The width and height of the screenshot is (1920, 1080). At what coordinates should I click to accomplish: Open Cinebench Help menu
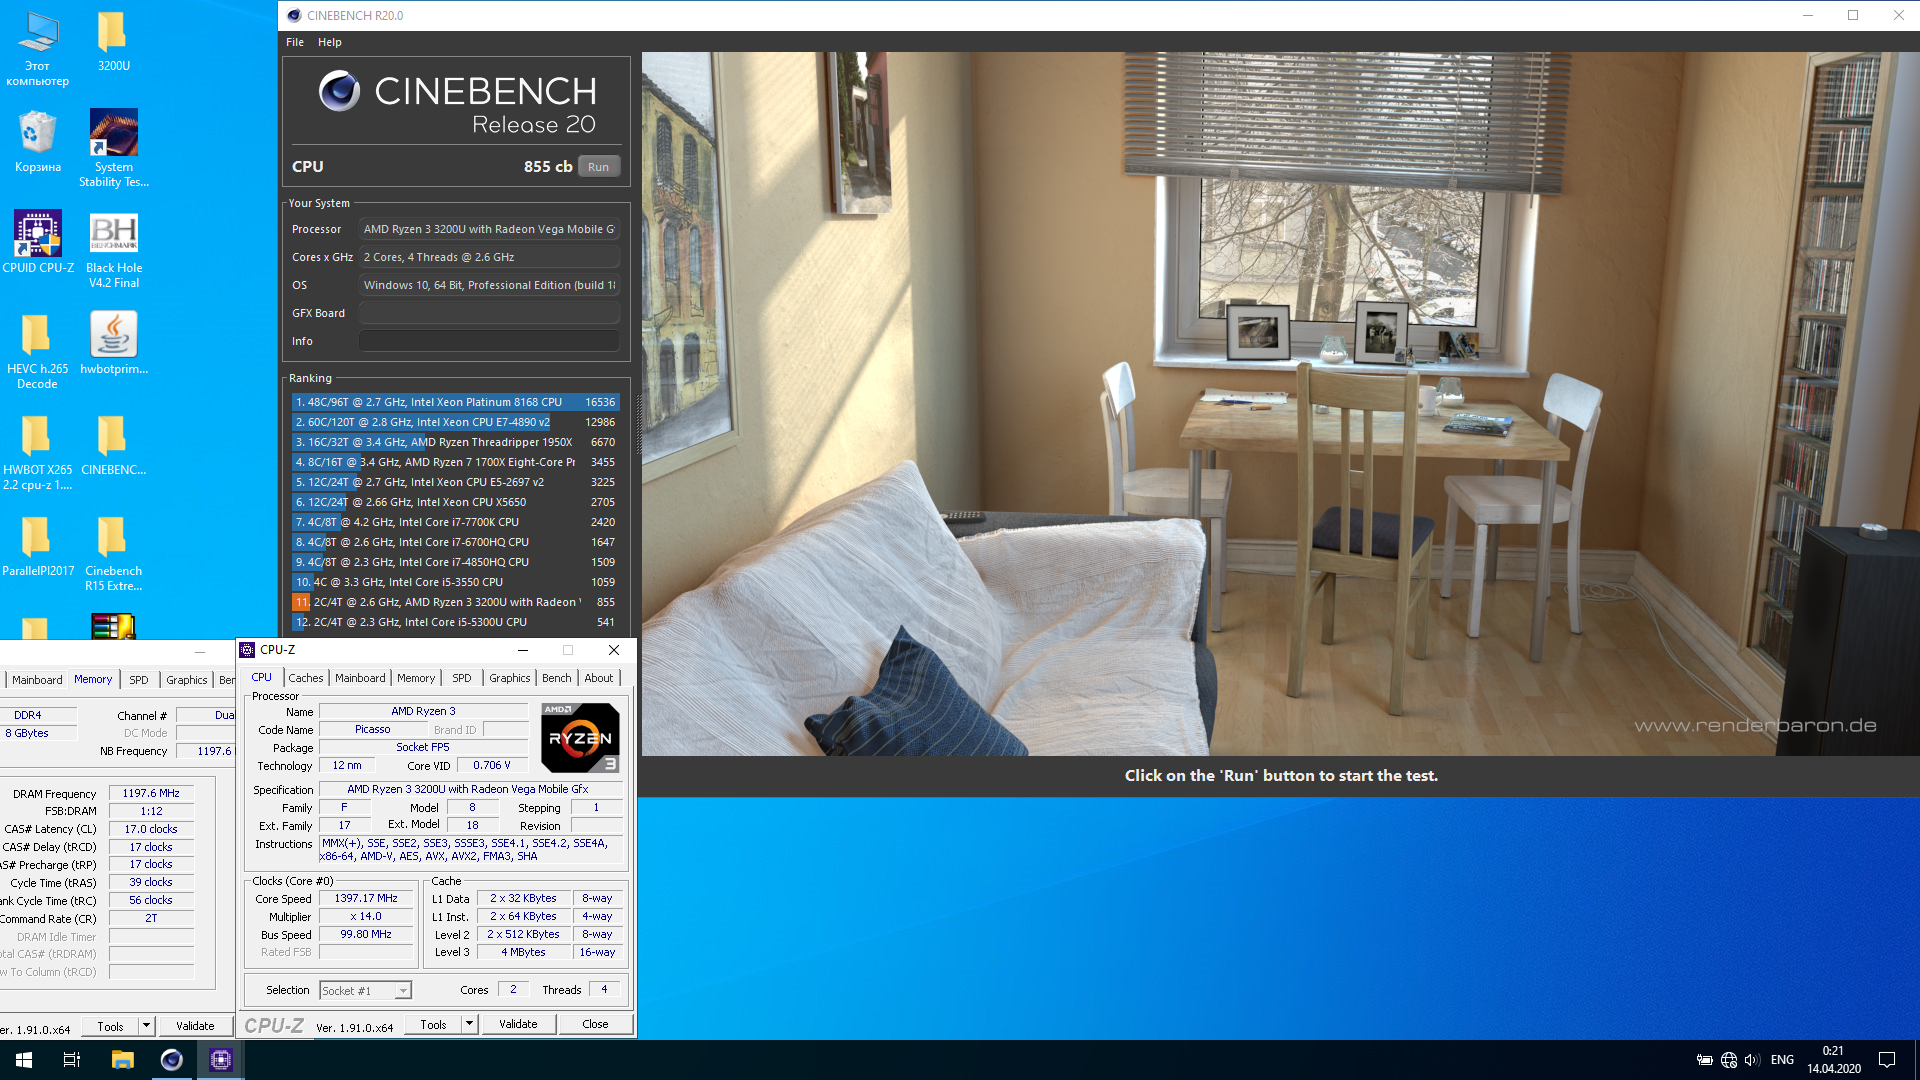coord(330,42)
